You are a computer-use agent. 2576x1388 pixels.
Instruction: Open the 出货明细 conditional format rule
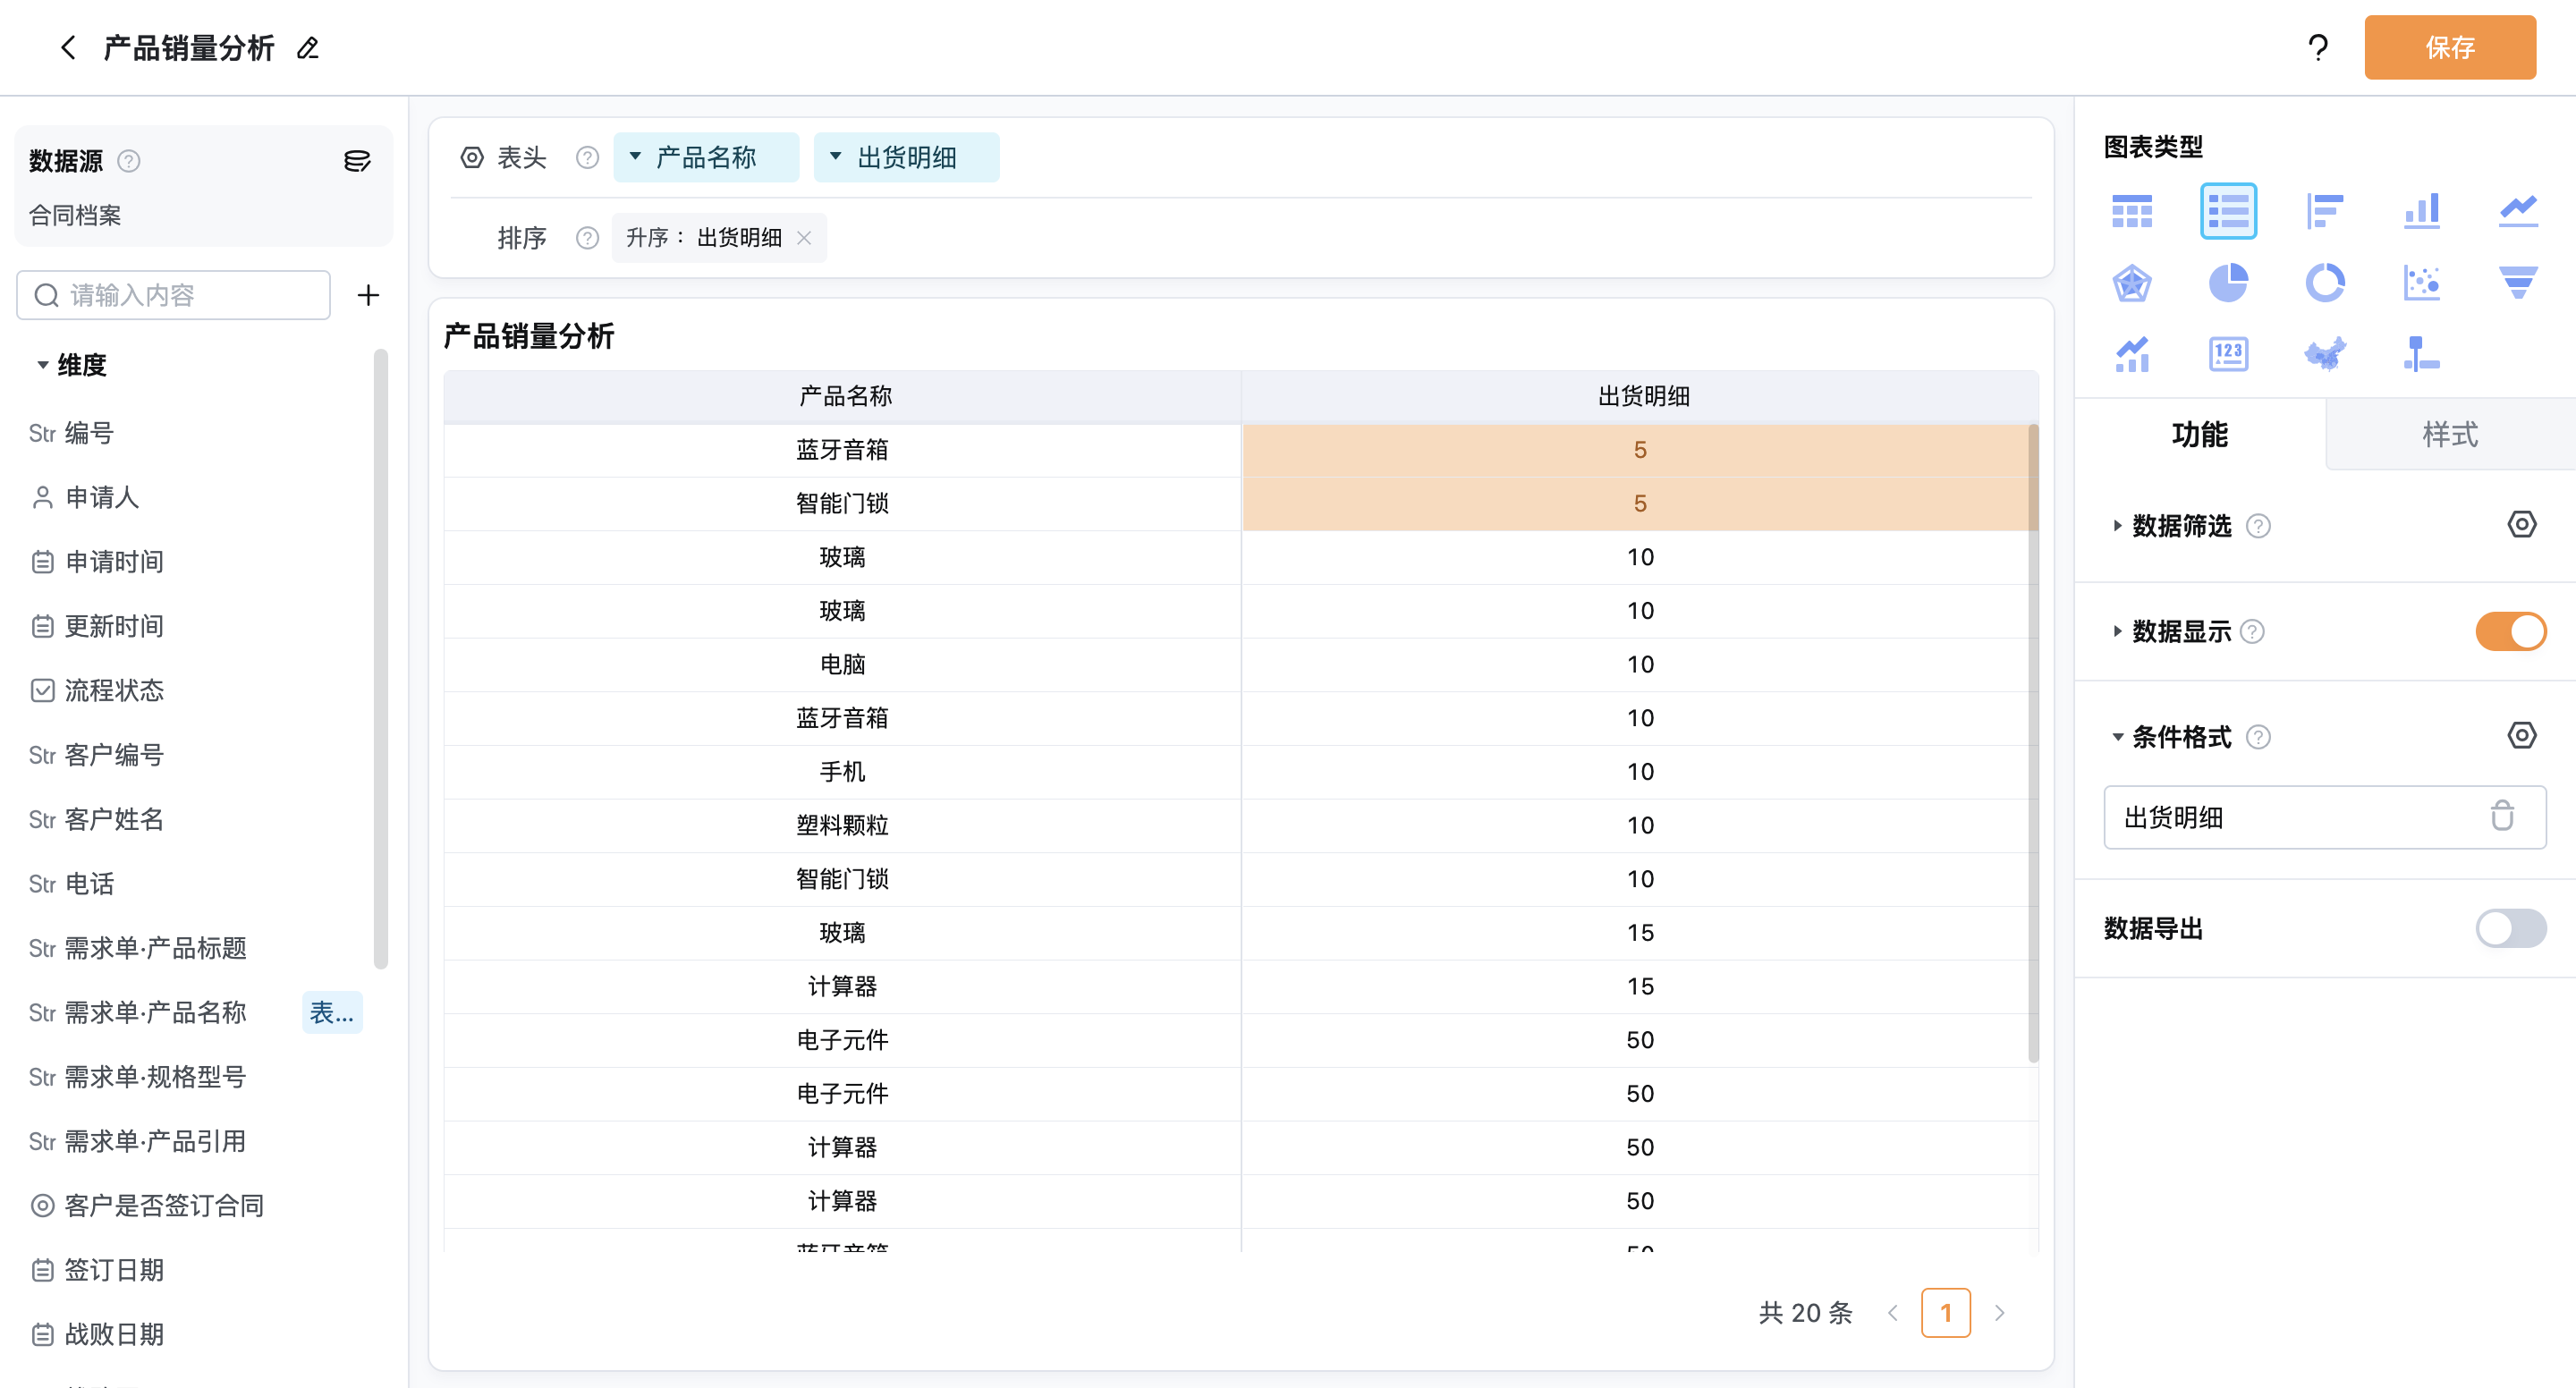click(x=2324, y=817)
